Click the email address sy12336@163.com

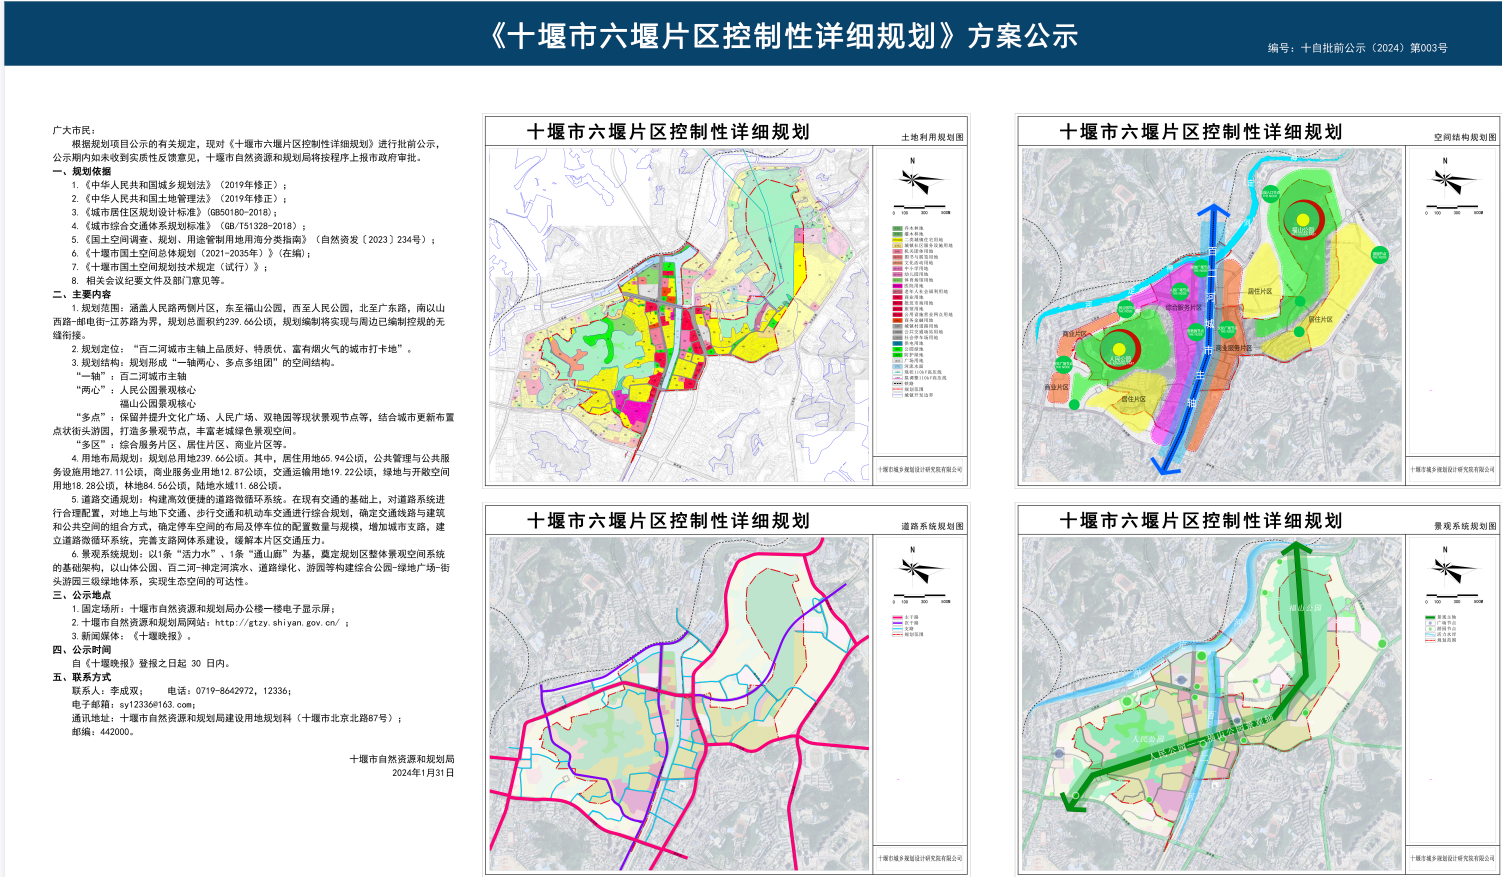coord(157,704)
